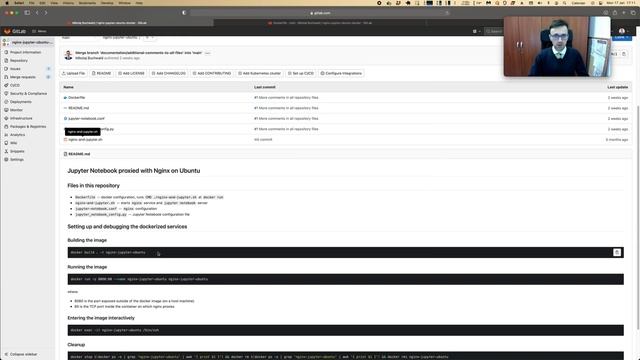This screenshot has height=360, width=640.
Task: Open the merge branch commit link
Action: (x=138, y=53)
